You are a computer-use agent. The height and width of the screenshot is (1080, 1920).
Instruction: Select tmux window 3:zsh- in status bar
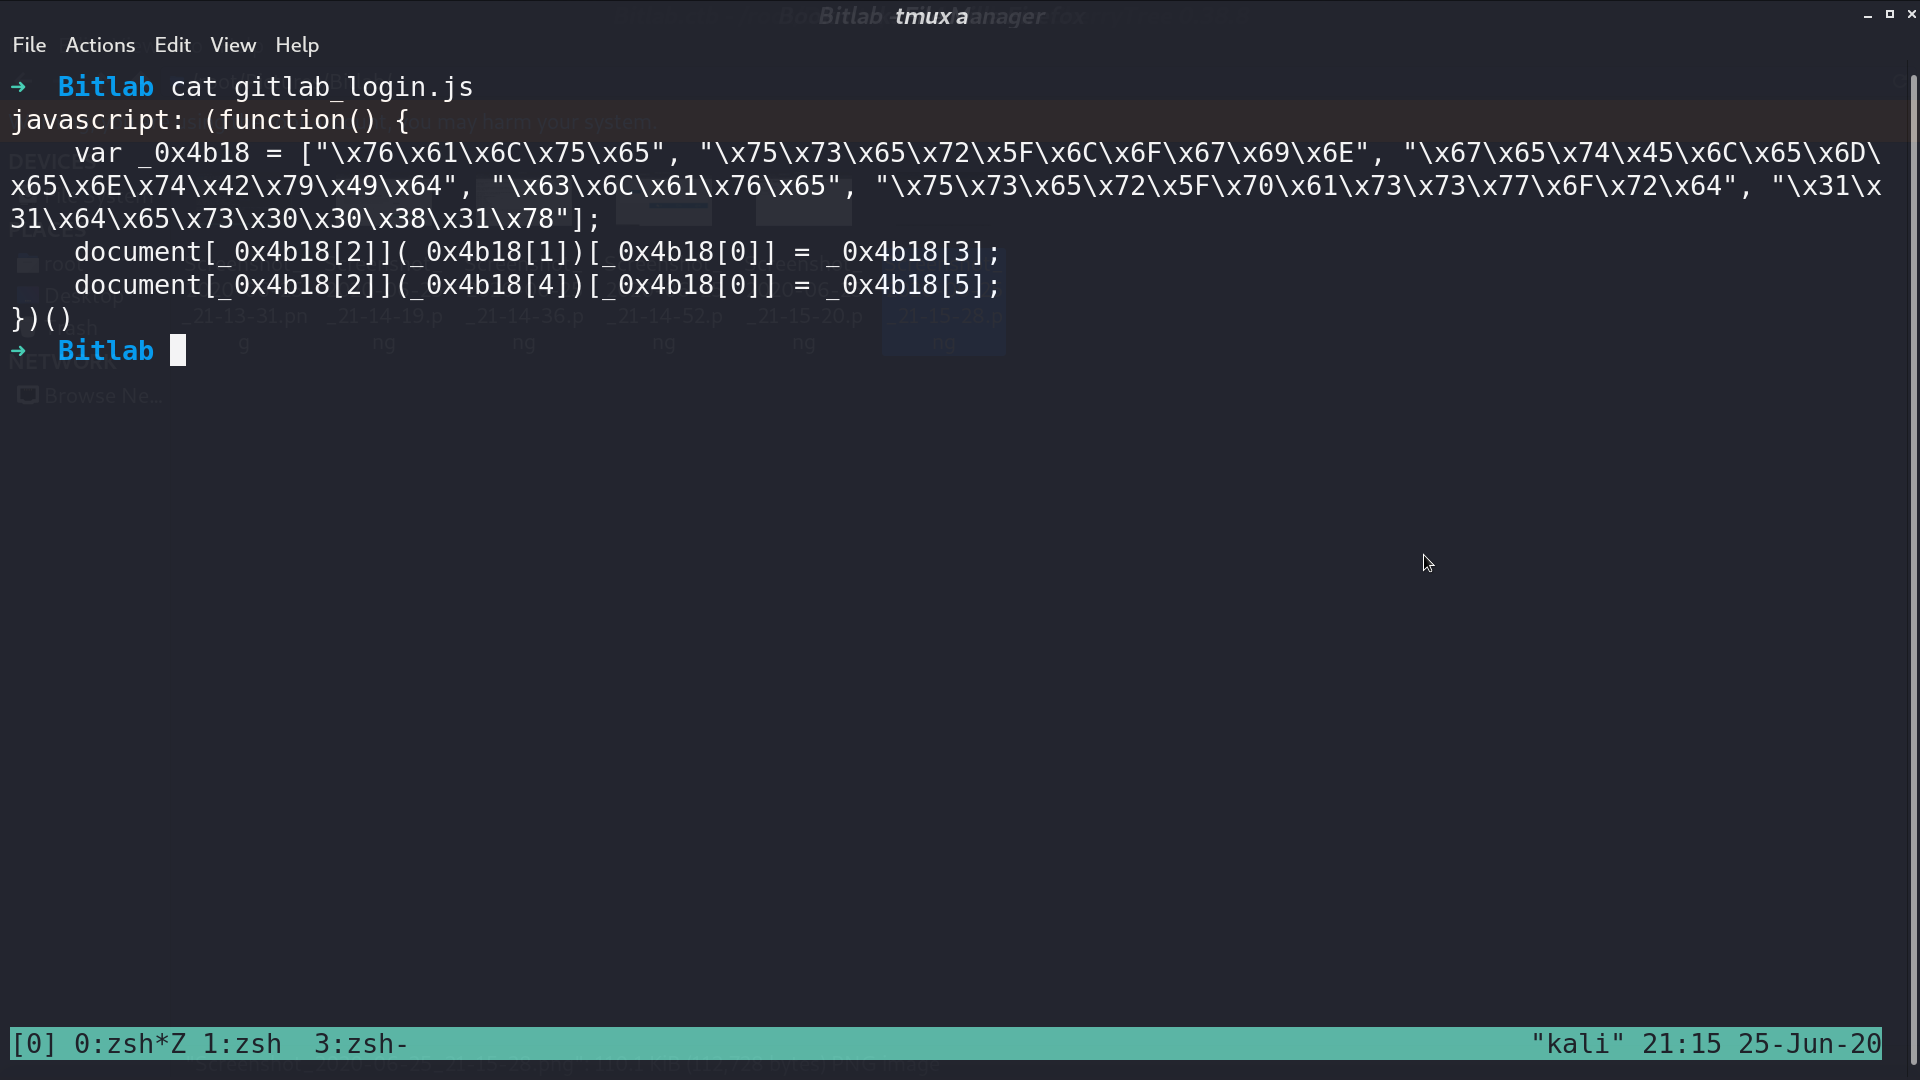(x=361, y=1044)
